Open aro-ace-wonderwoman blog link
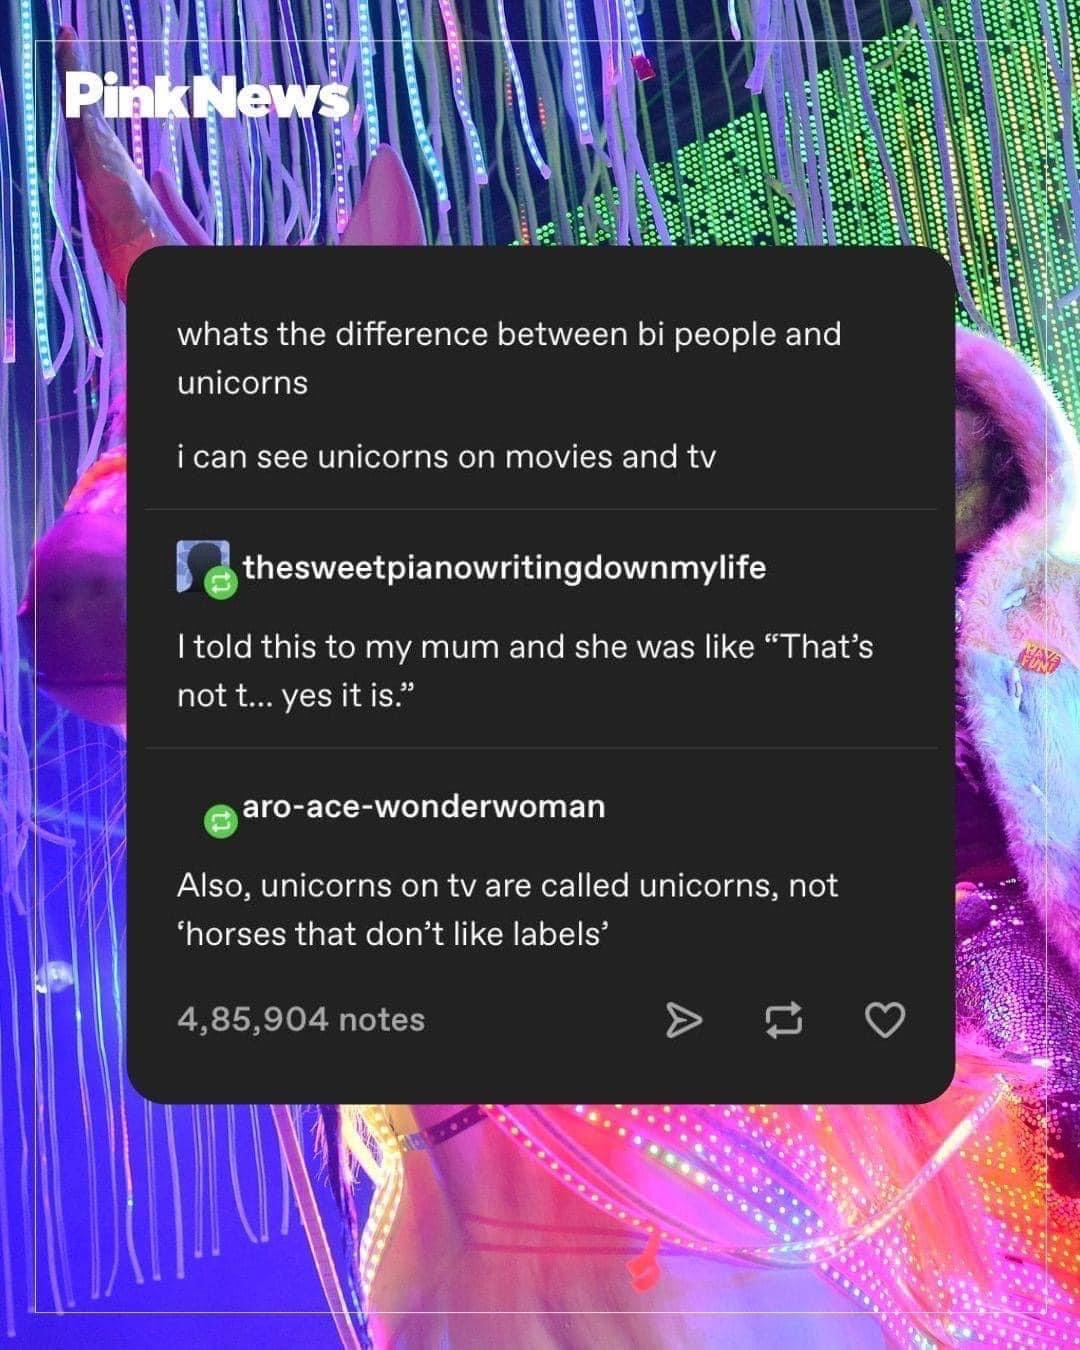The height and width of the screenshot is (1350, 1080). pos(424,806)
